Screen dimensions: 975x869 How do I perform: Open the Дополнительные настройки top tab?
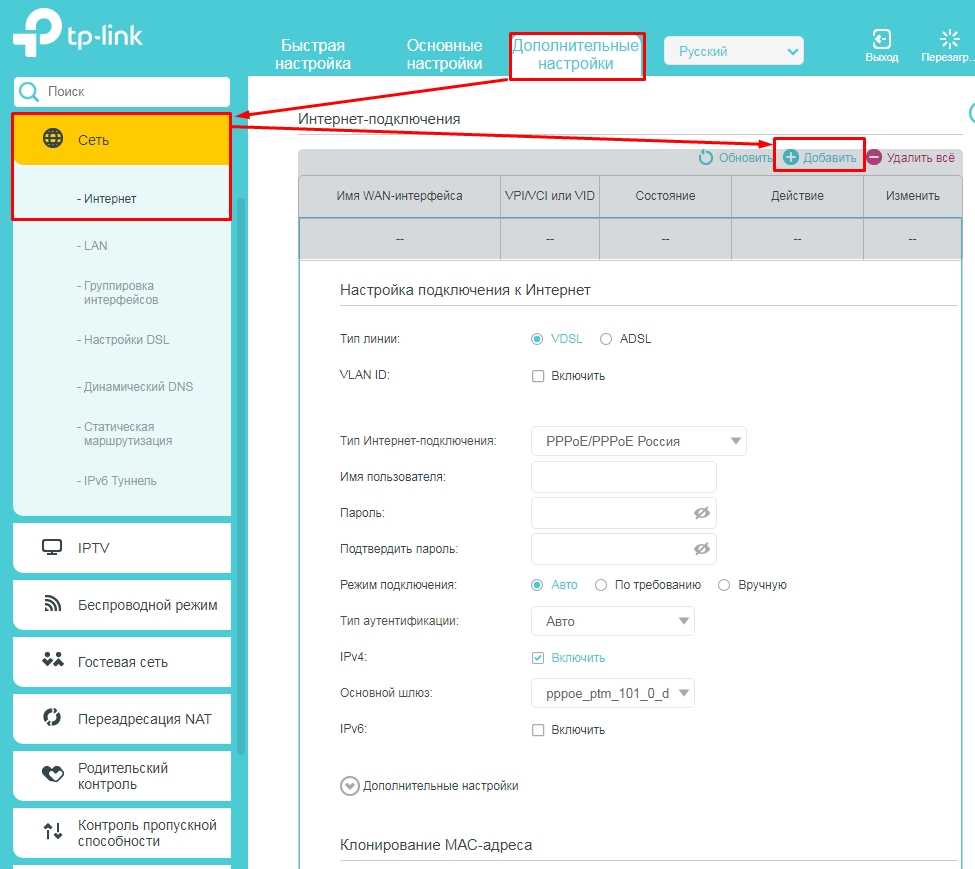pos(576,55)
